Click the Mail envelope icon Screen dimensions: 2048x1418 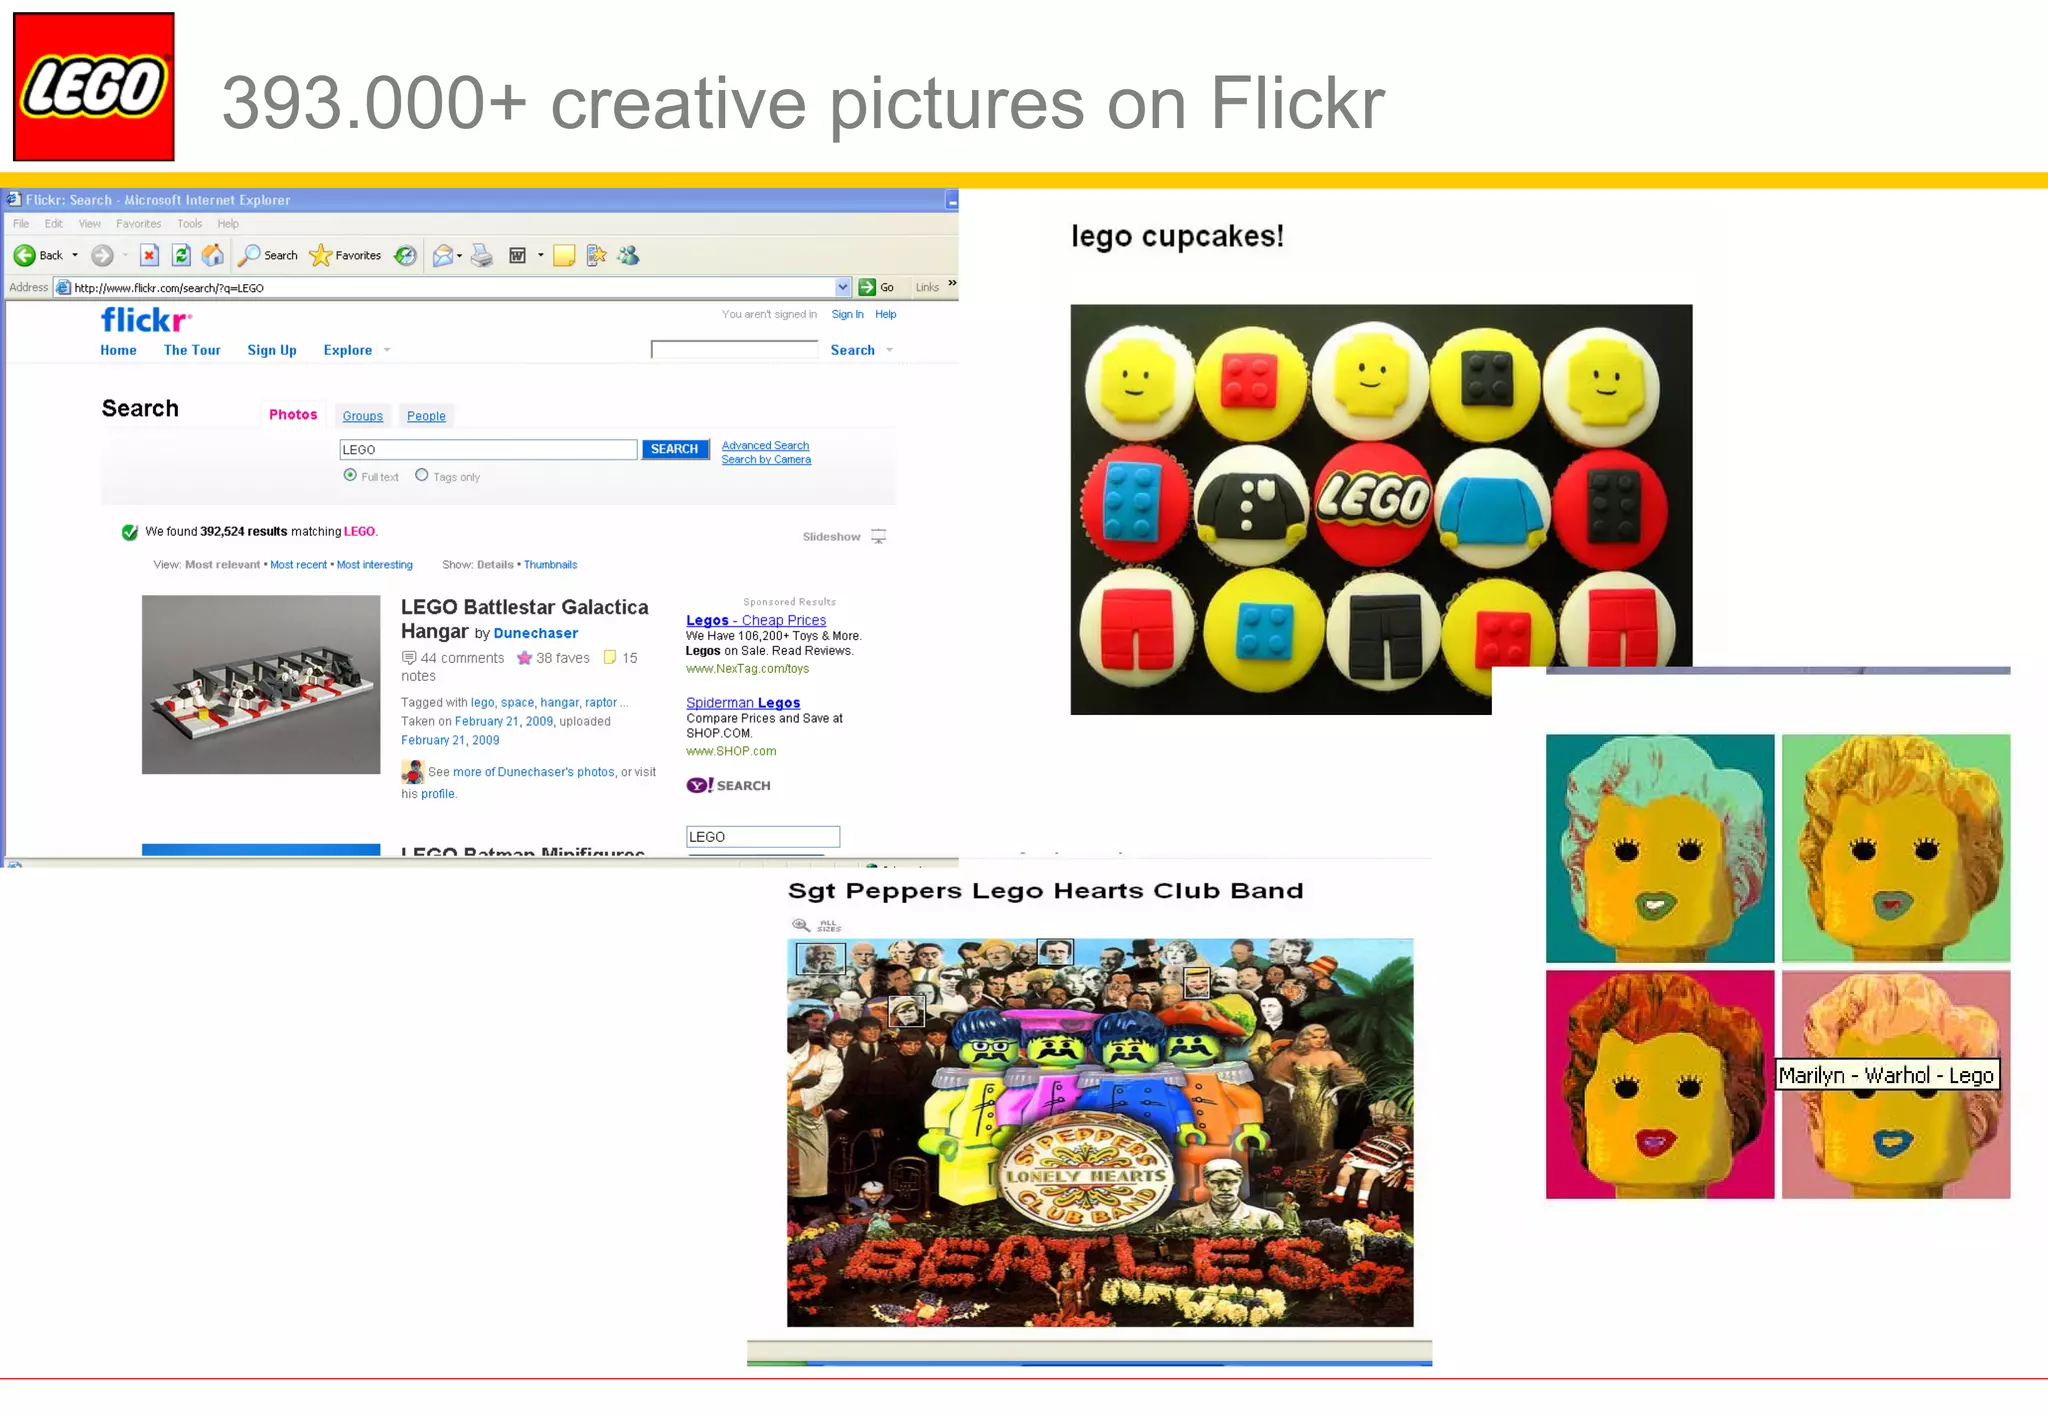[442, 255]
